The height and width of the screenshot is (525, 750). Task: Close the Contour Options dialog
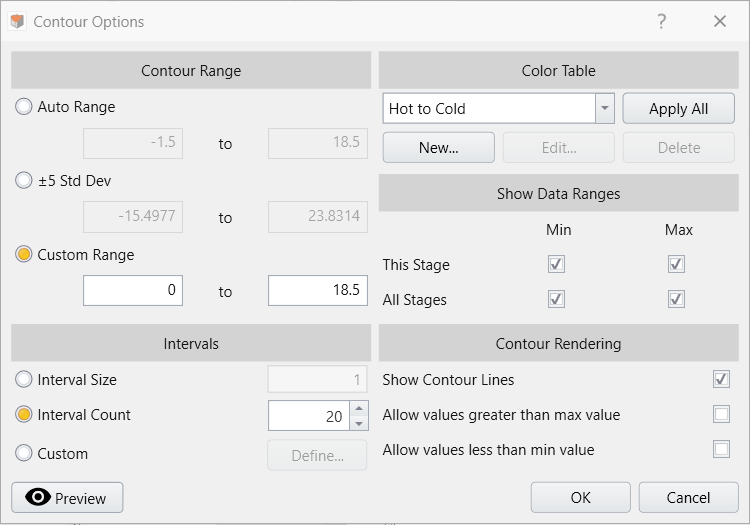[x=720, y=21]
